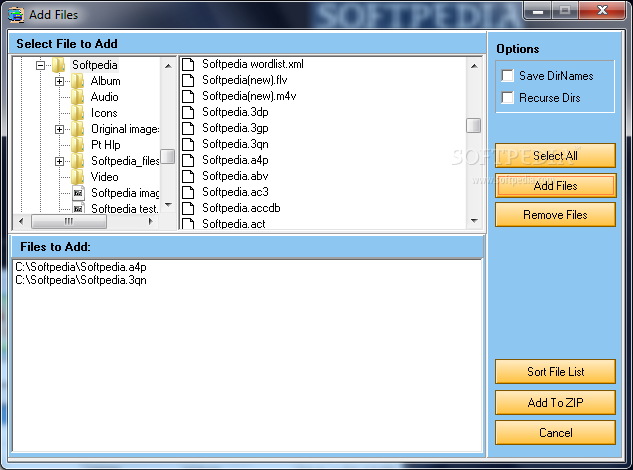Click the Add To ZIP button
The width and height of the screenshot is (633, 470).
pyautogui.click(x=555, y=402)
